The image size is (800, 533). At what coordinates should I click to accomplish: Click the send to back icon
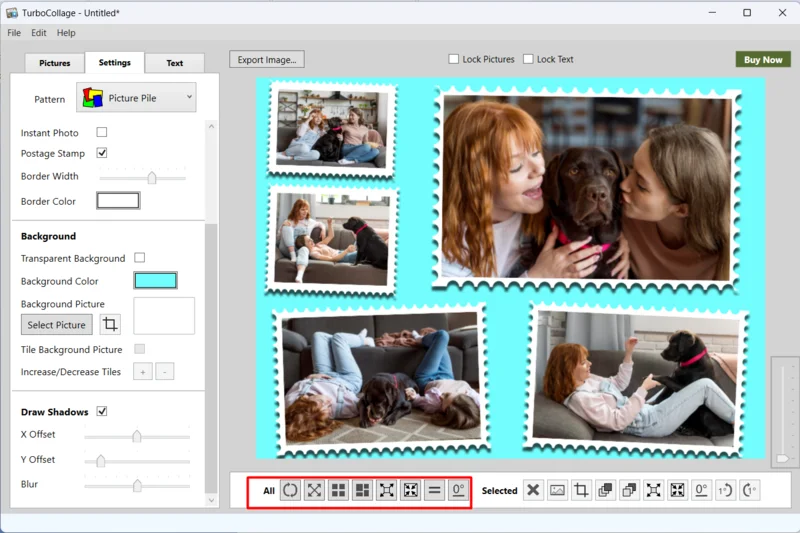coord(629,490)
